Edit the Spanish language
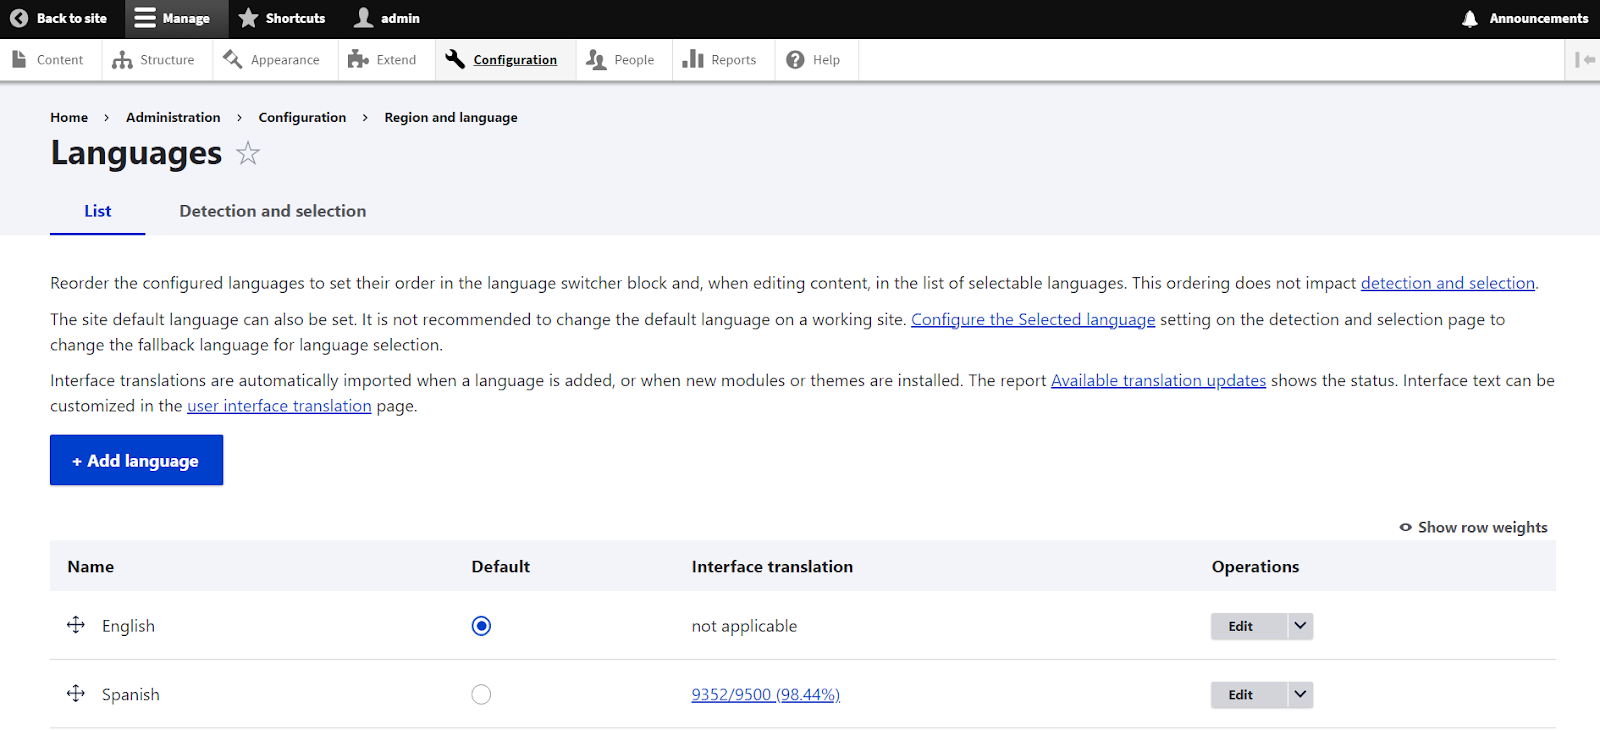This screenshot has height=730, width=1600. coord(1248,694)
